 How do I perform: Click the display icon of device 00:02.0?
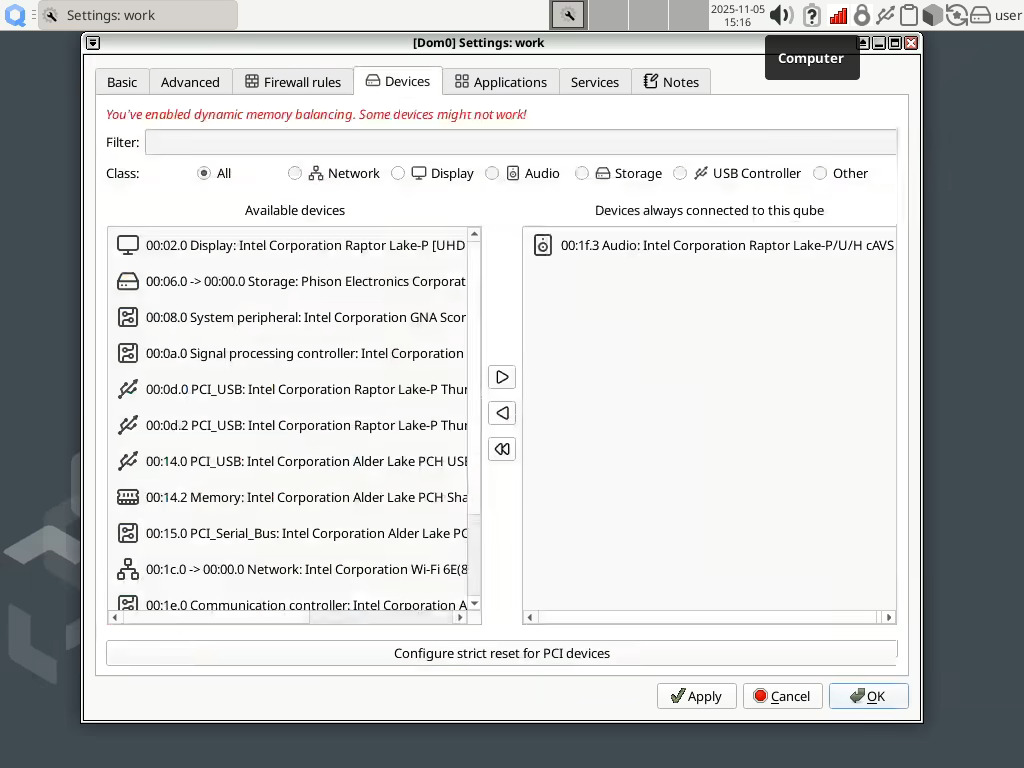pyautogui.click(x=127, y=246)
